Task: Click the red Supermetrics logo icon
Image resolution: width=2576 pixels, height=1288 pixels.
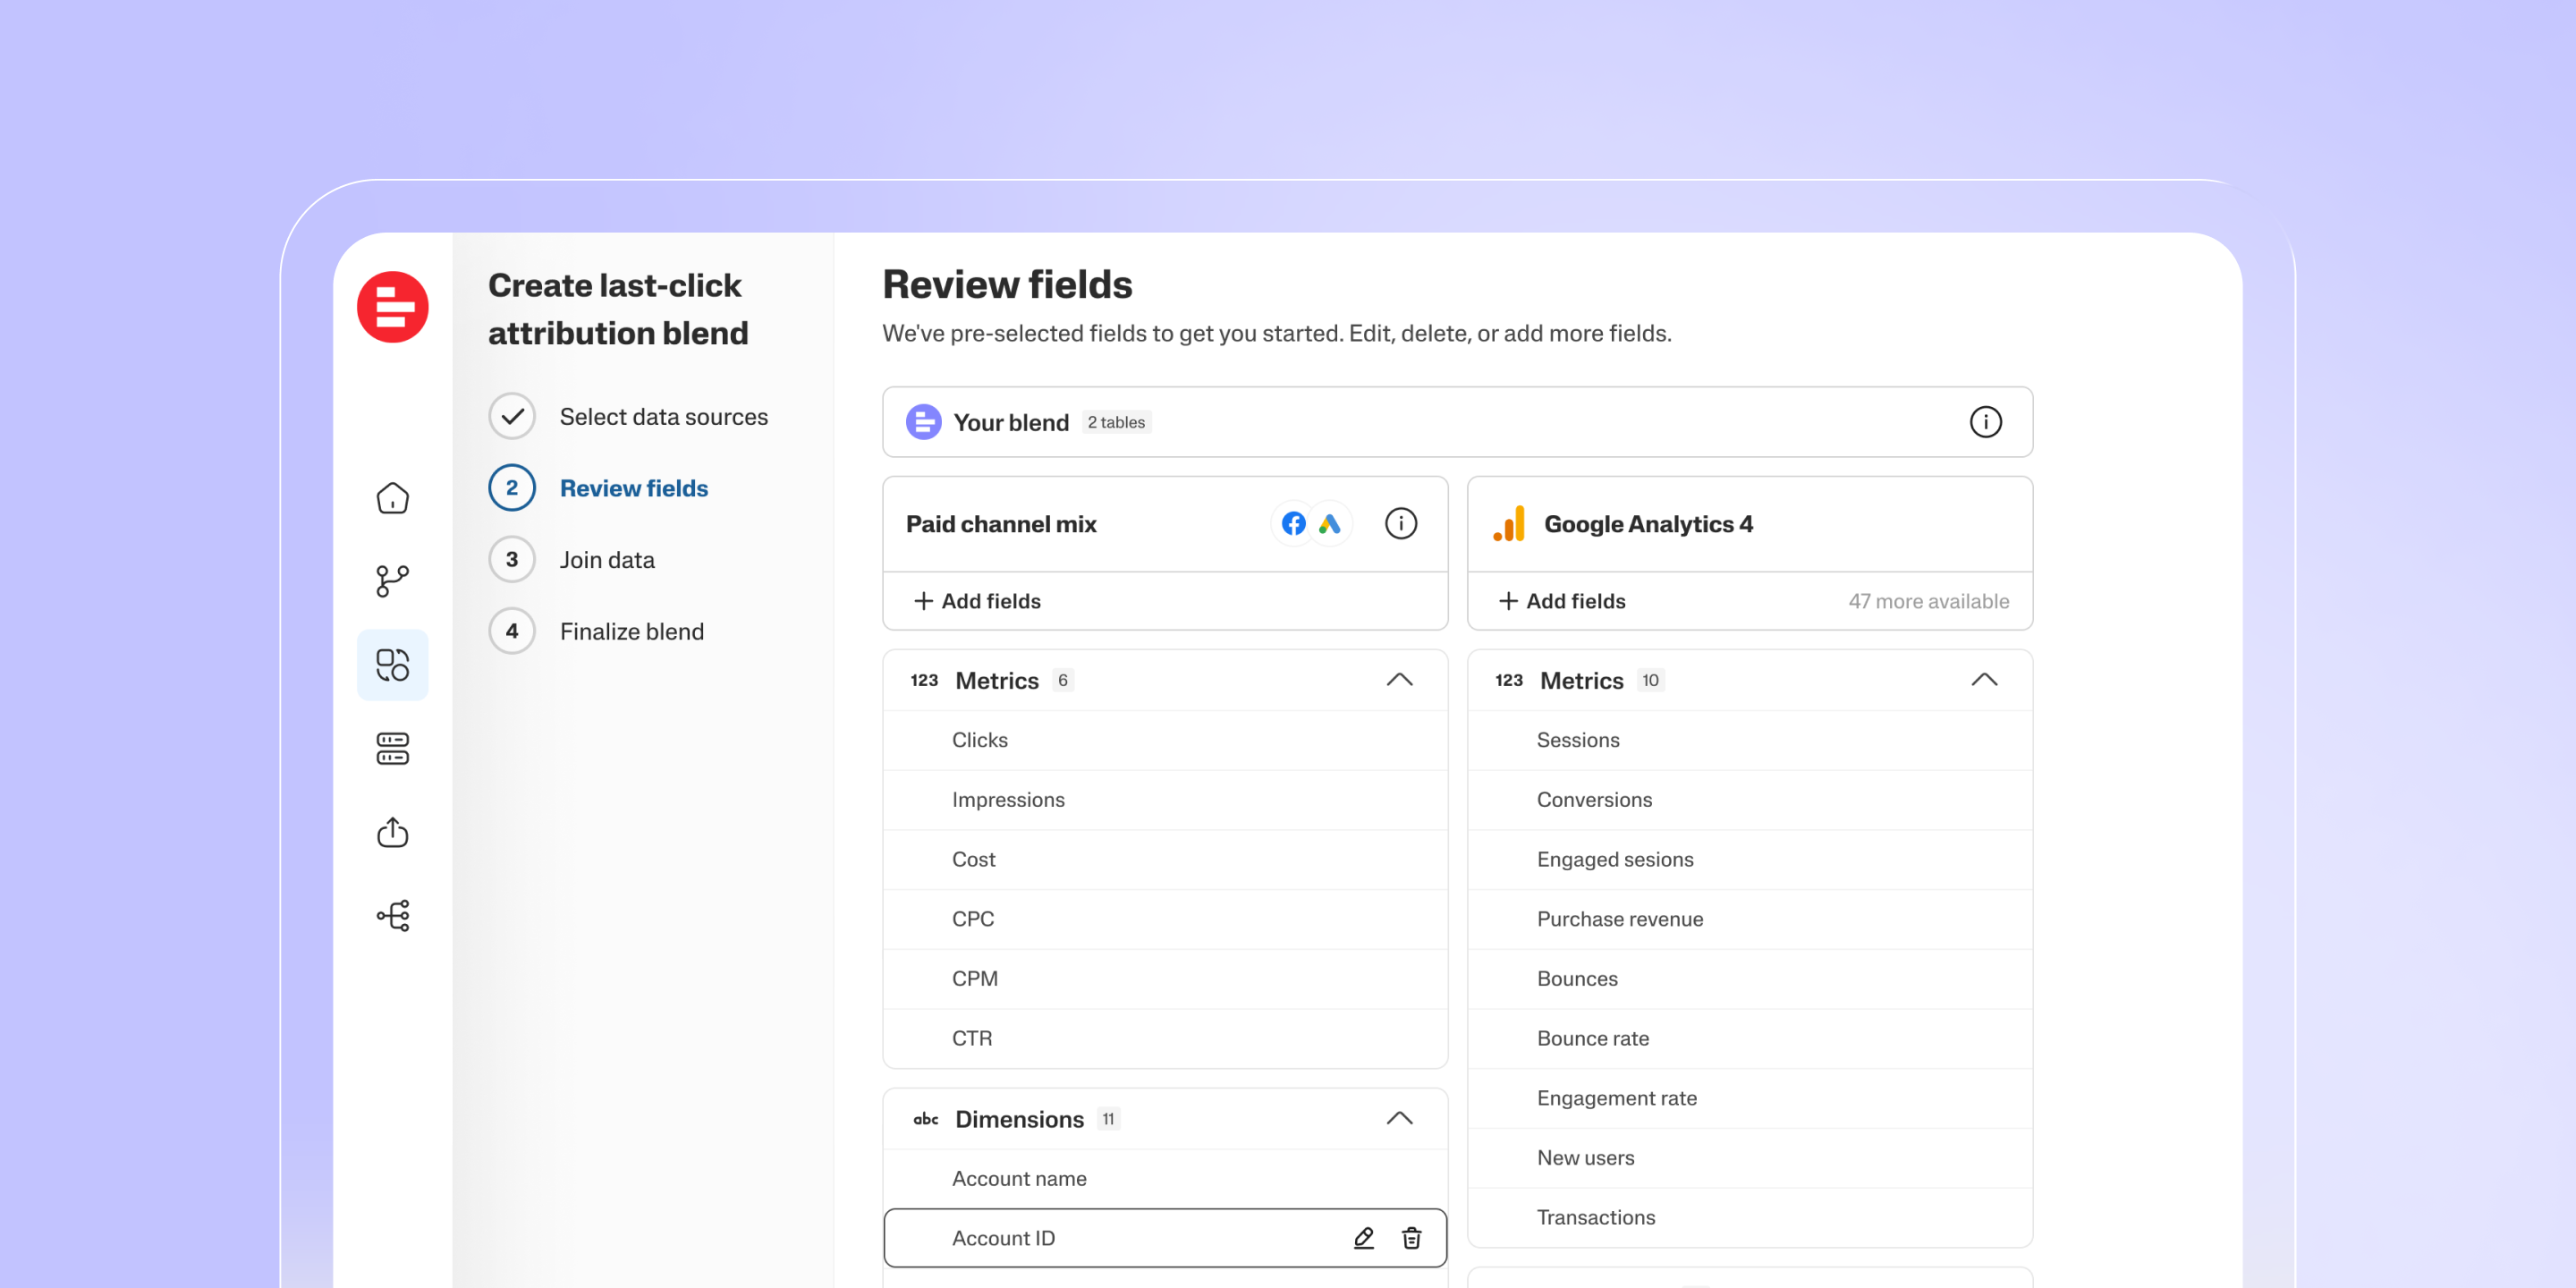Action: pyautogui.click(x=392, y=307)
